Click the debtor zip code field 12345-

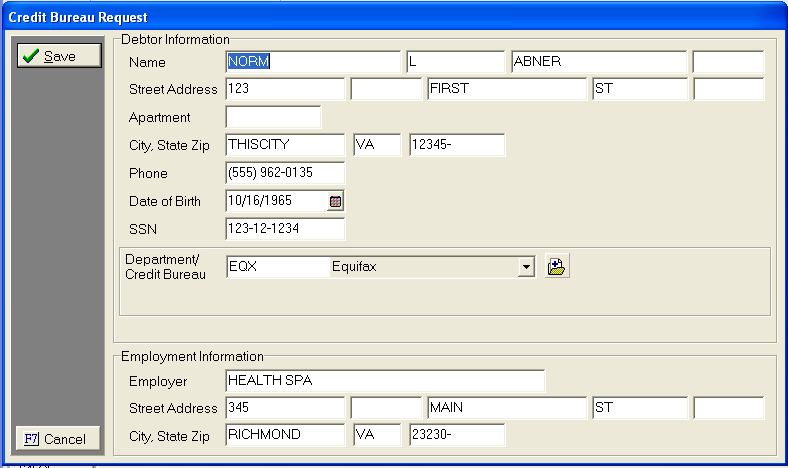(456, 145)
